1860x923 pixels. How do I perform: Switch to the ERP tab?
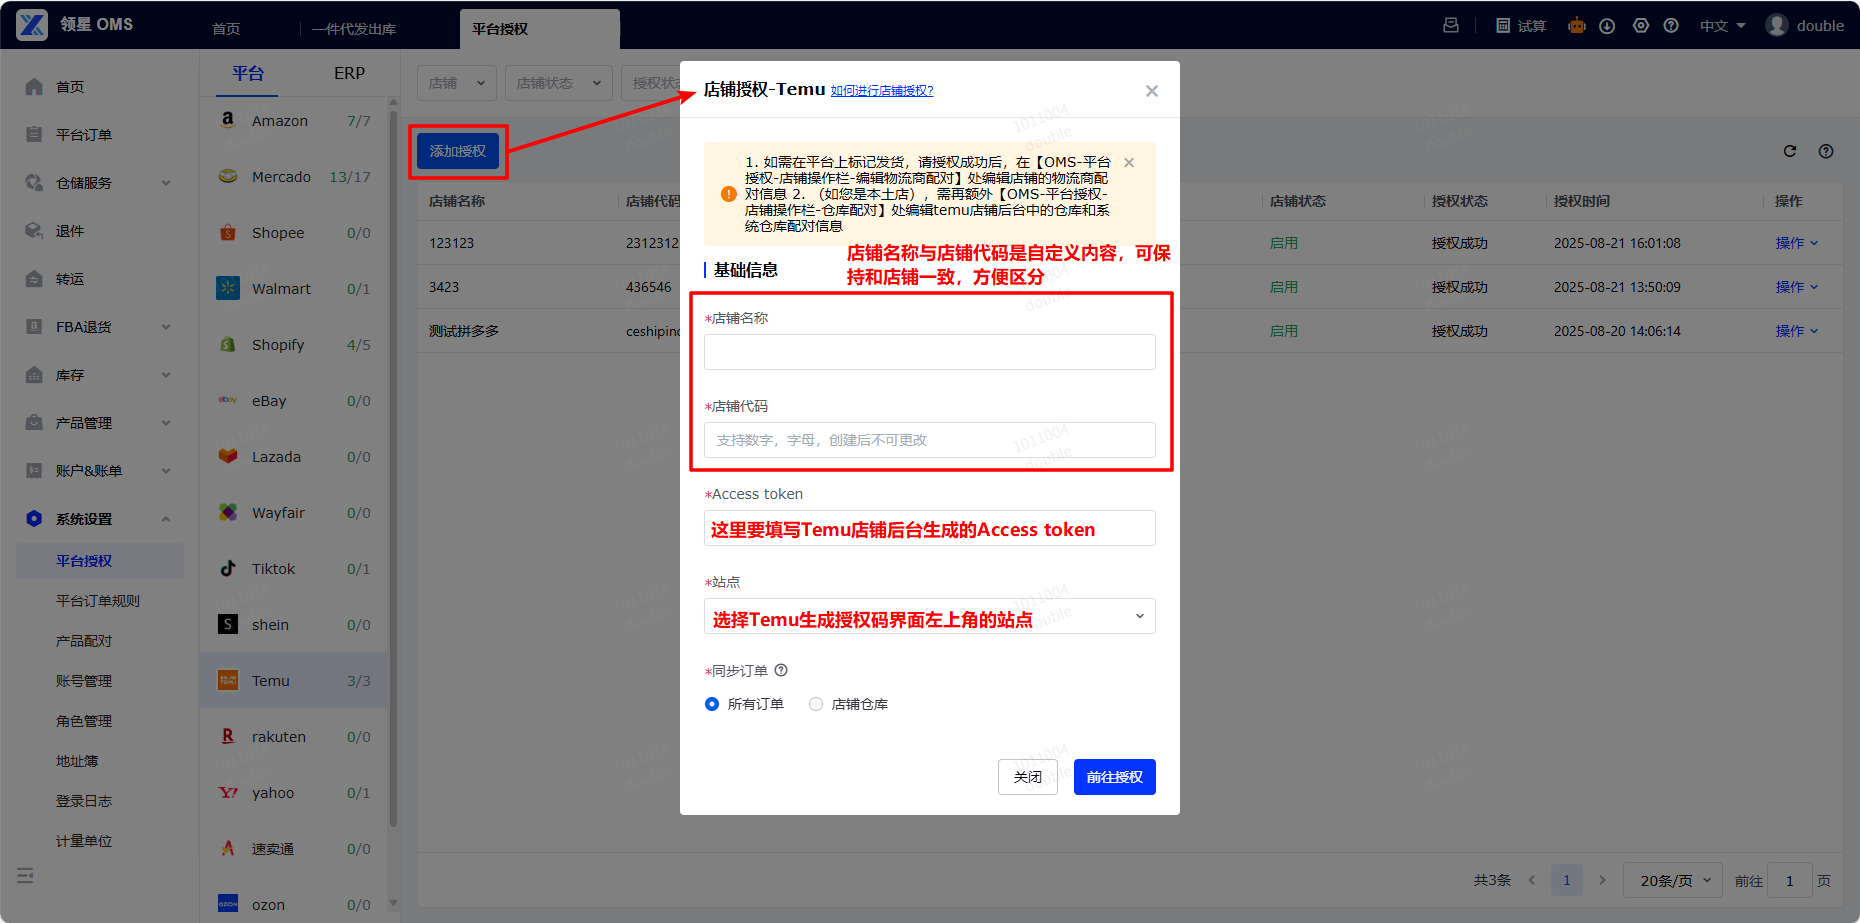(x=349, y=73)
